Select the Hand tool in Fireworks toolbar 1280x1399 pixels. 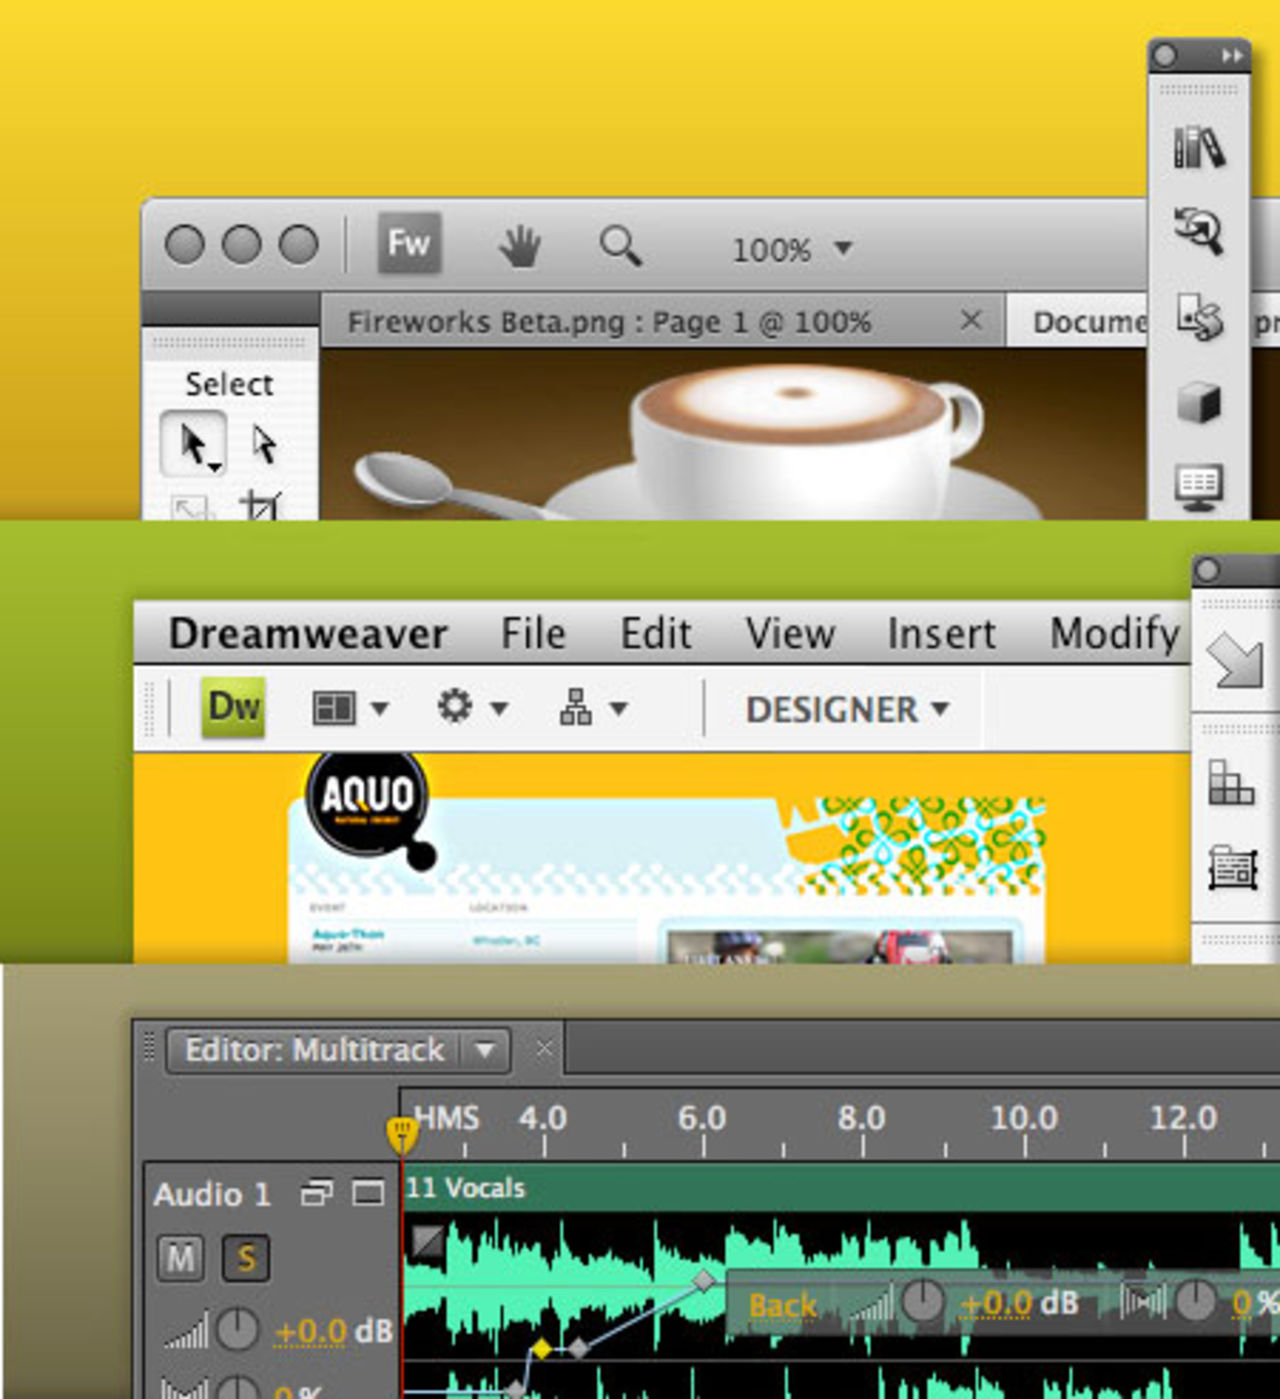[519, 243]
